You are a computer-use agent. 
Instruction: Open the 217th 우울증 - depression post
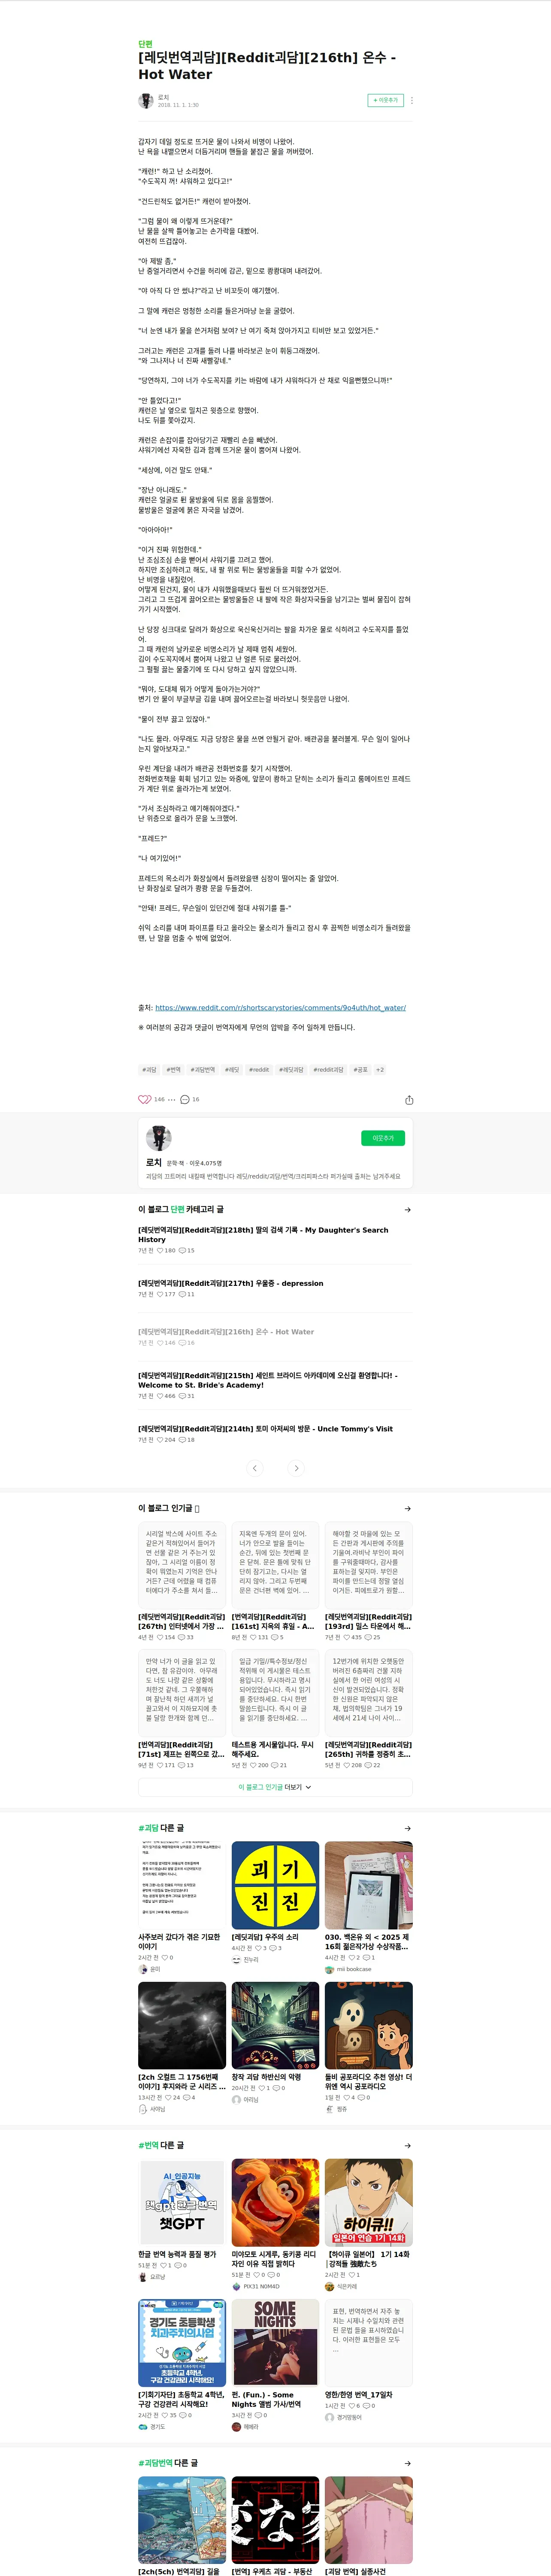231,1283
